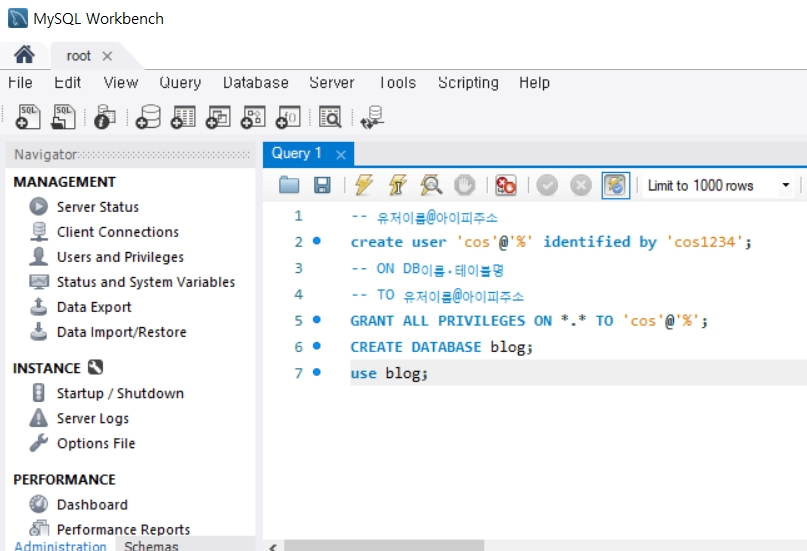Reconnect to DBMS icon
The height and width of the screenshot is (551, 807).
(372, 117)
